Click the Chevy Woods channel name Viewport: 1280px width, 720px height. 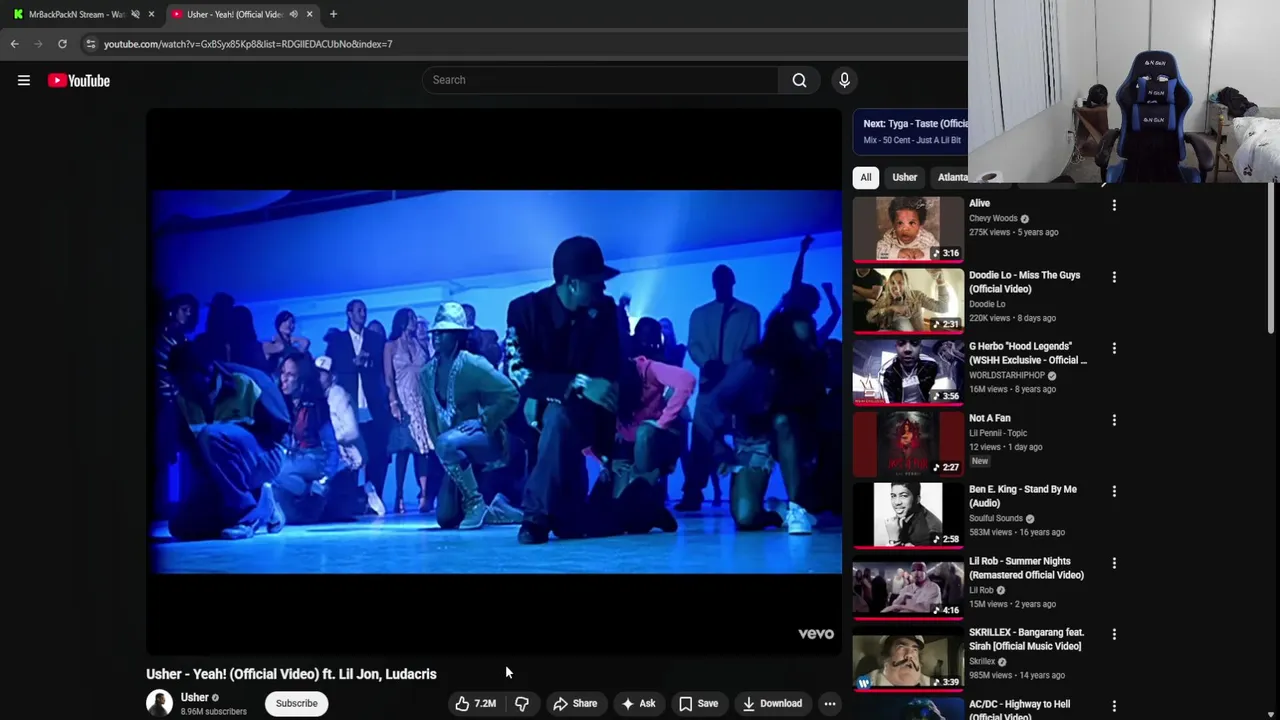point(993,219)
